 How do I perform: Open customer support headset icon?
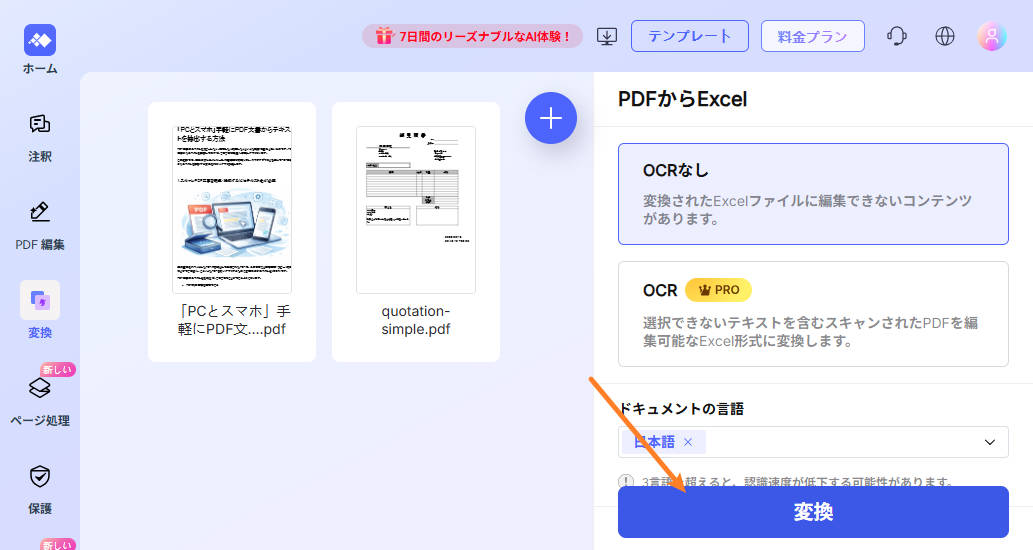click(x=897, y=36)
